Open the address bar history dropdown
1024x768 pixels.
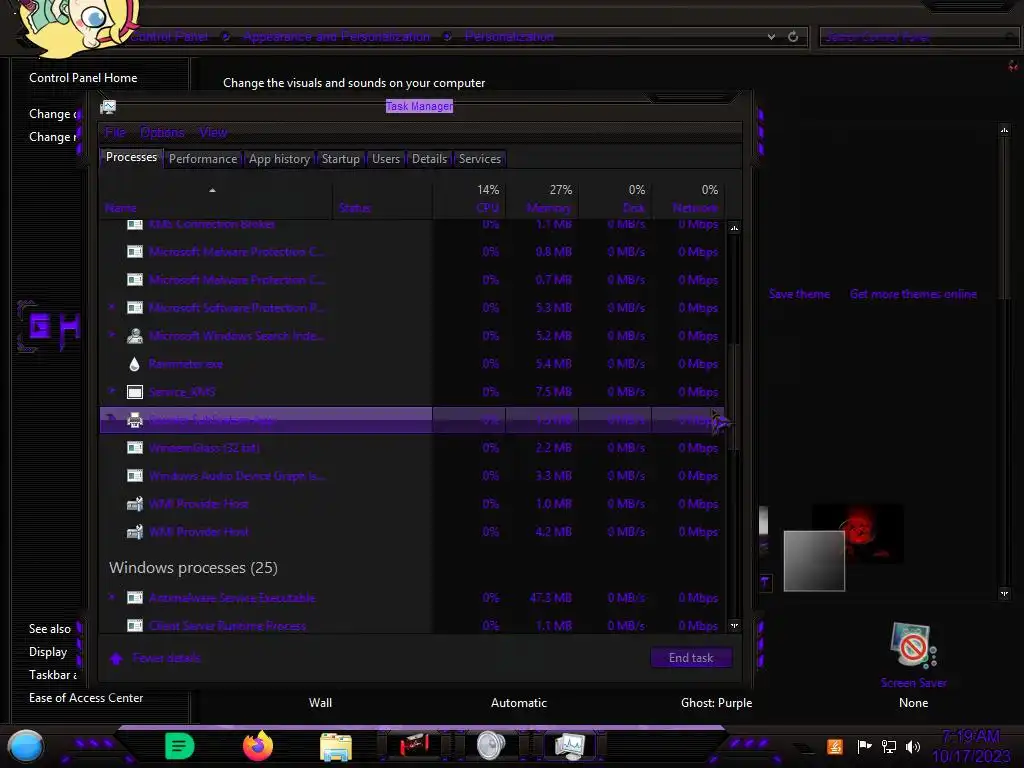coord(771,37)
